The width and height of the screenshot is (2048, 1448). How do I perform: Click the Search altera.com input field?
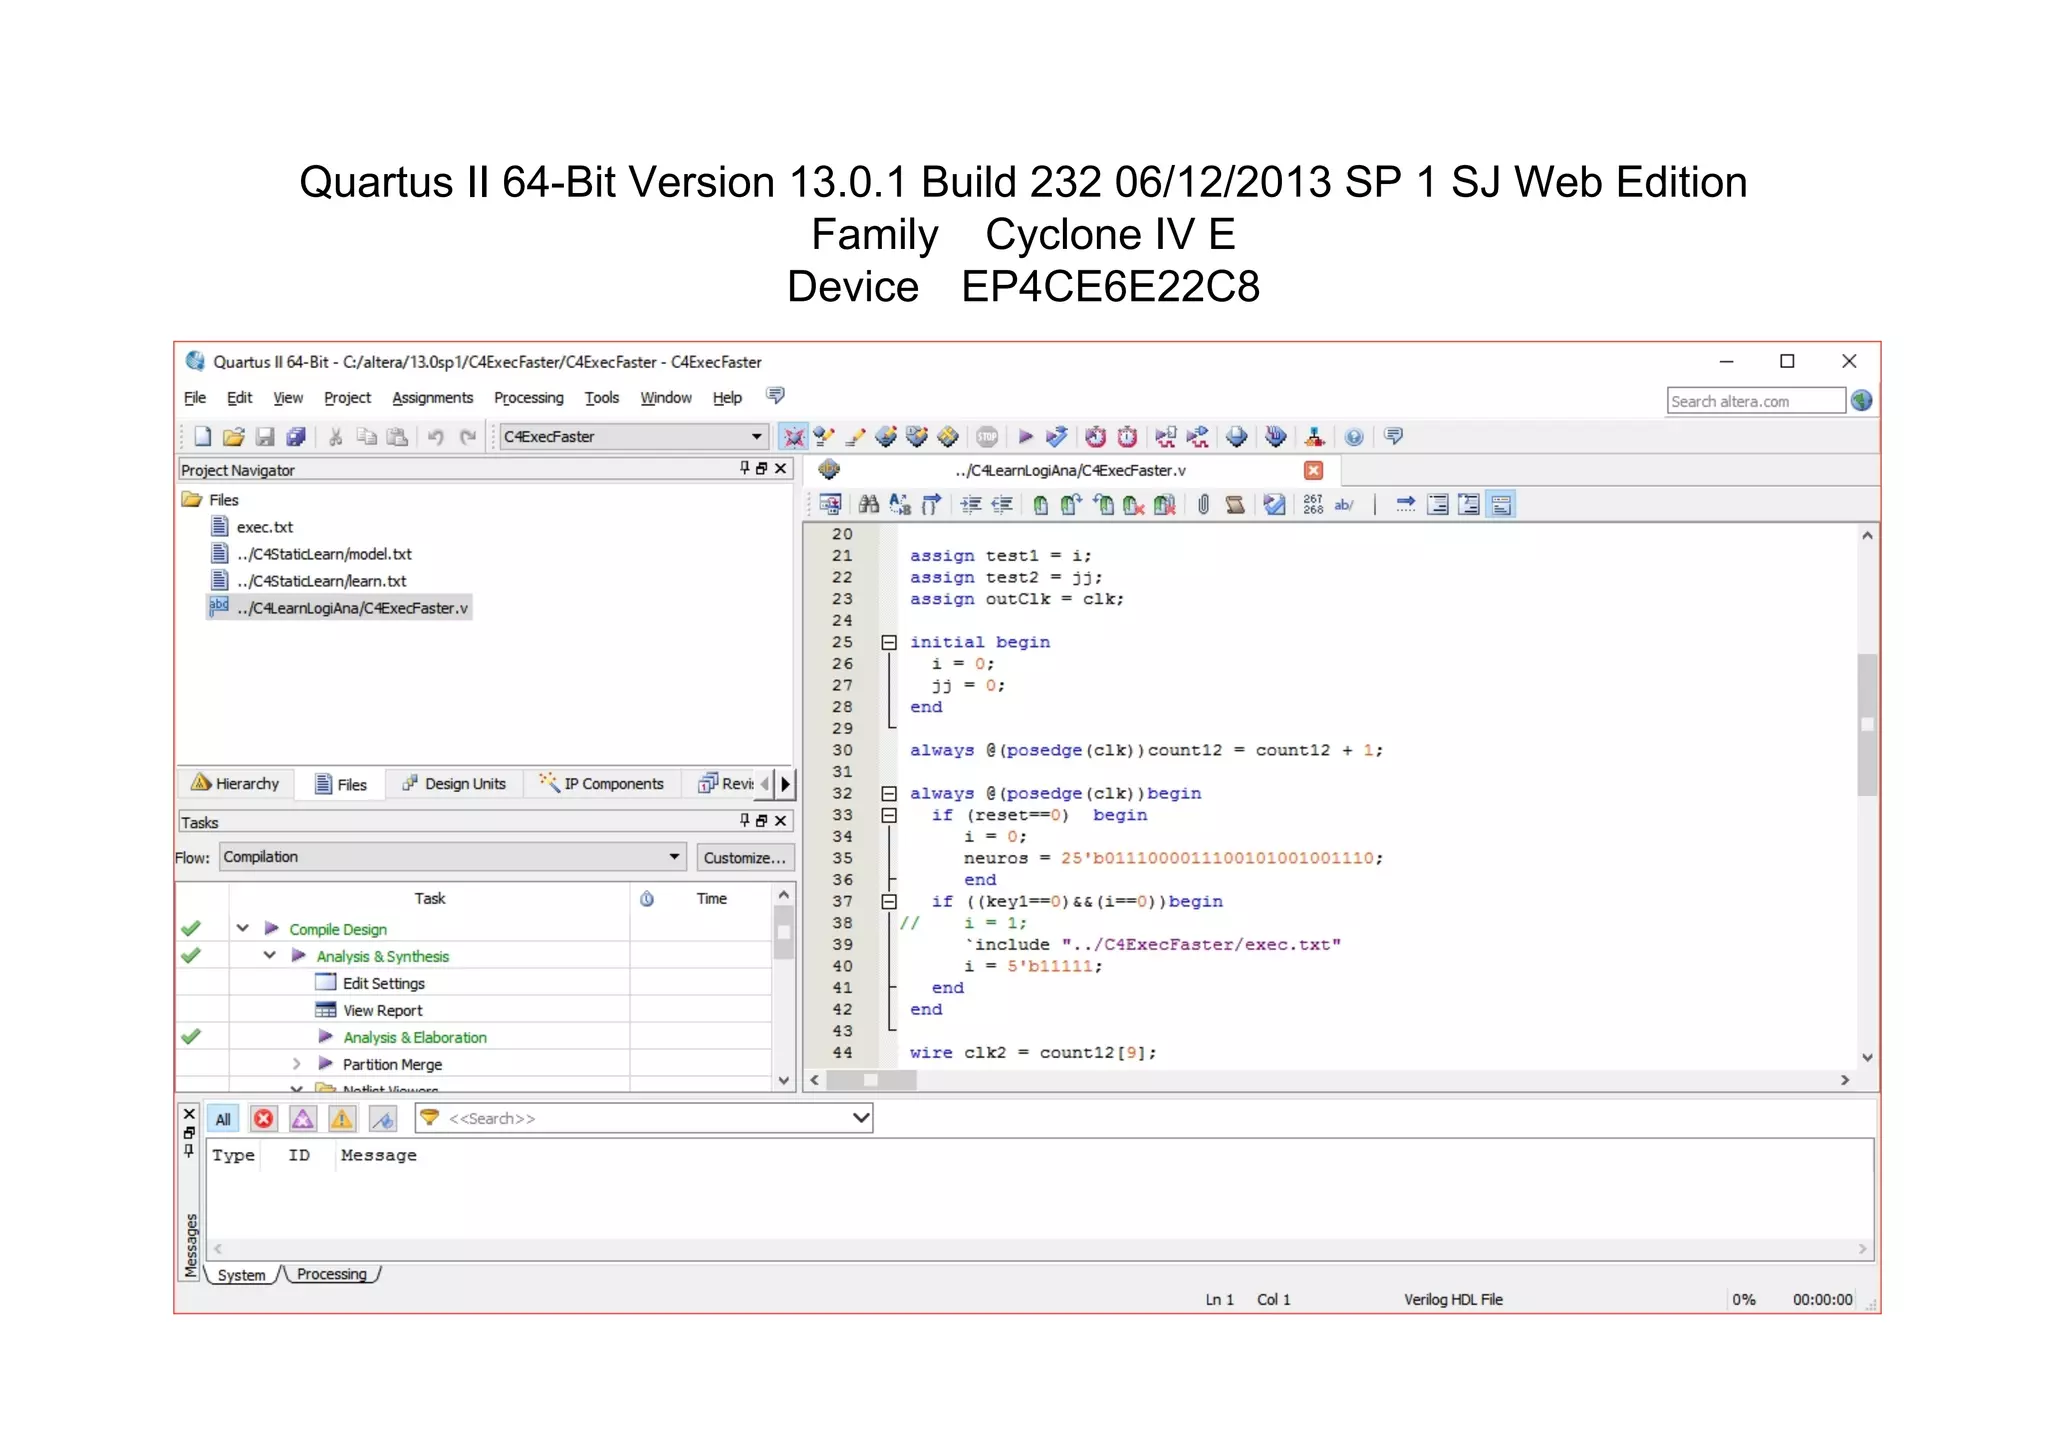1755,401
